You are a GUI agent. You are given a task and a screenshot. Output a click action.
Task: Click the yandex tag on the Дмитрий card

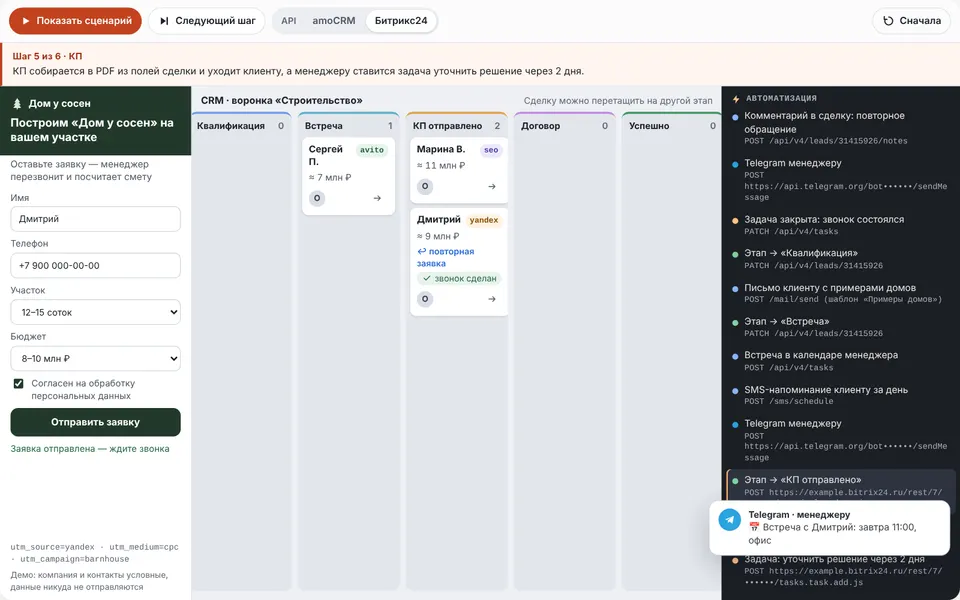click(484, 220)
